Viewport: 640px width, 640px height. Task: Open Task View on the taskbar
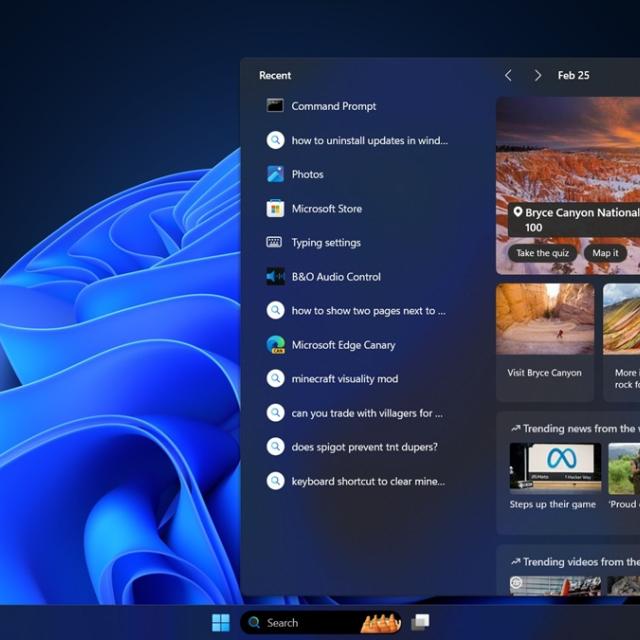(420, 622)
